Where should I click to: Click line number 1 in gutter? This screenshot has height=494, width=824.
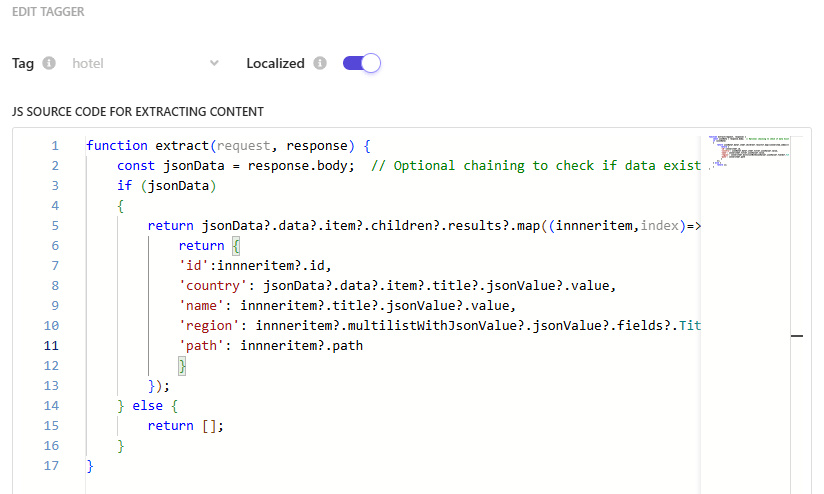54,145
